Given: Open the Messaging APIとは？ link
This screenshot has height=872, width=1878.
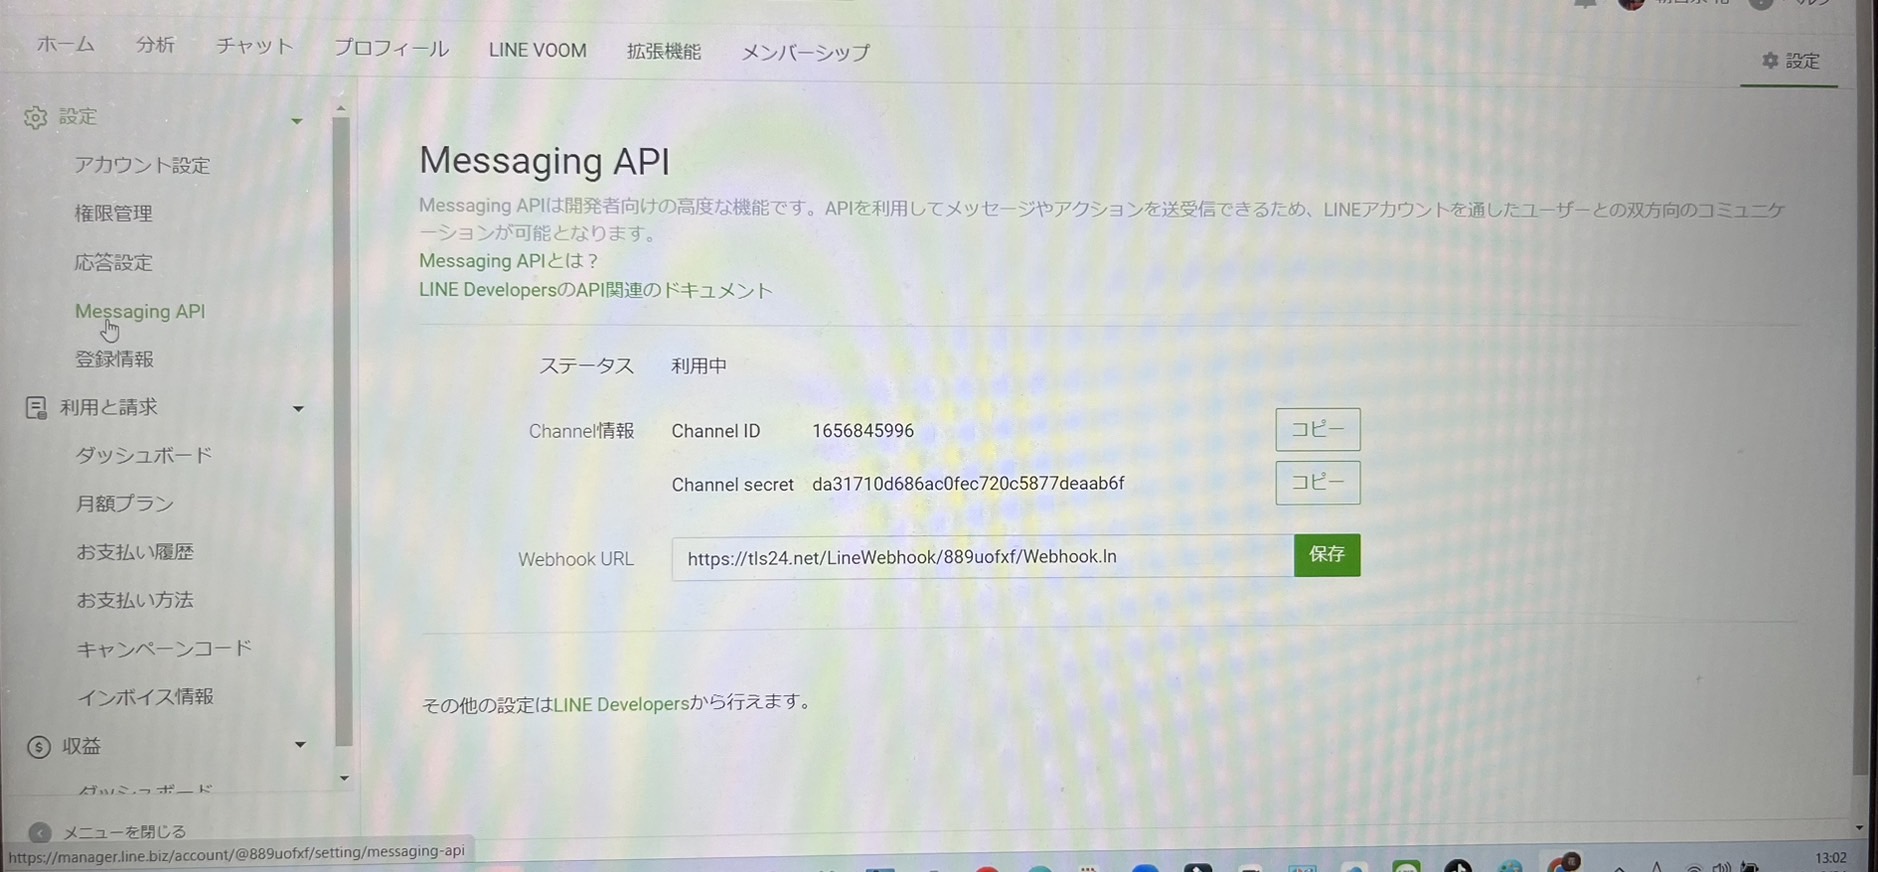Looking at the screenshot, I should point(508,261).
